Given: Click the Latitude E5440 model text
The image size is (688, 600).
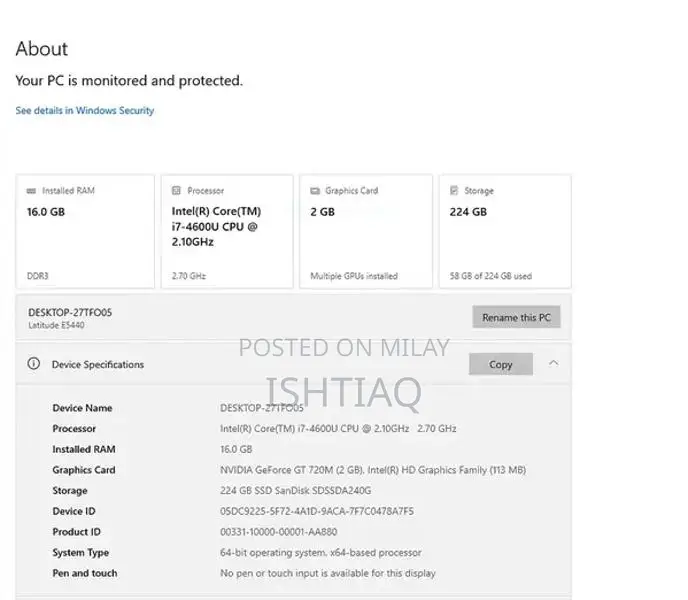Looking at the screenshot, I should point(56,325).
